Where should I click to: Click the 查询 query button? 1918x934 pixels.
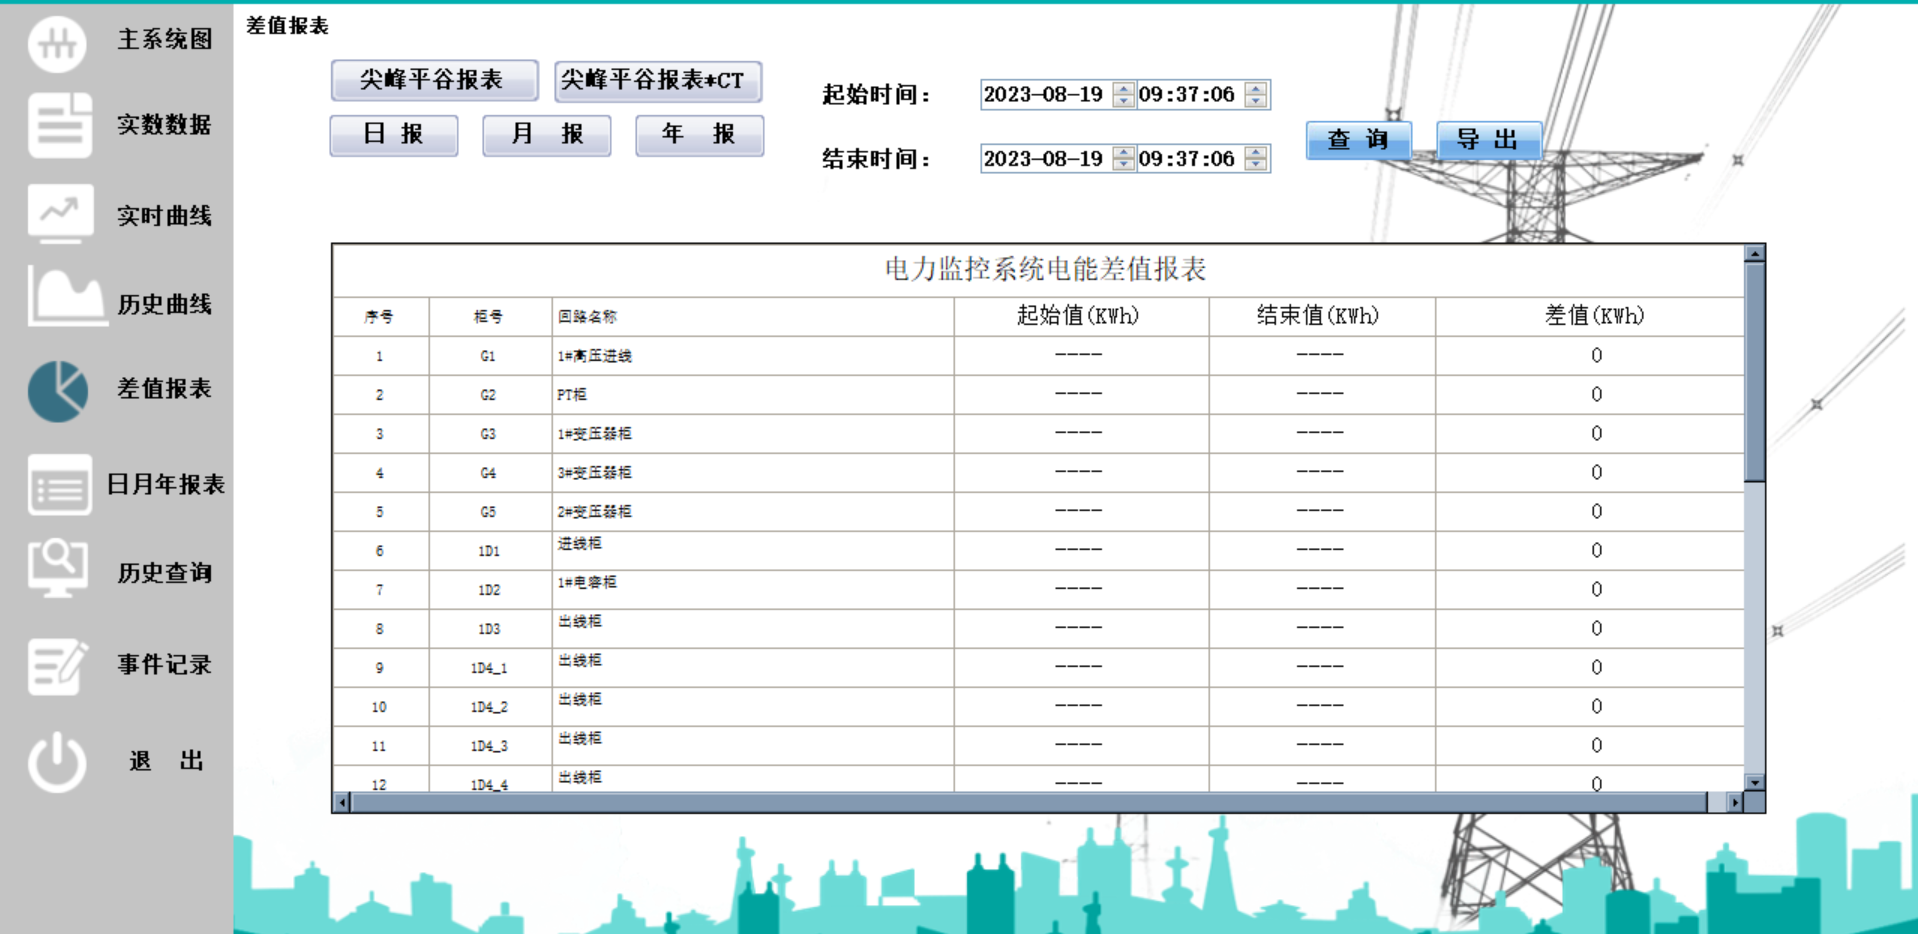(1358, 140)
